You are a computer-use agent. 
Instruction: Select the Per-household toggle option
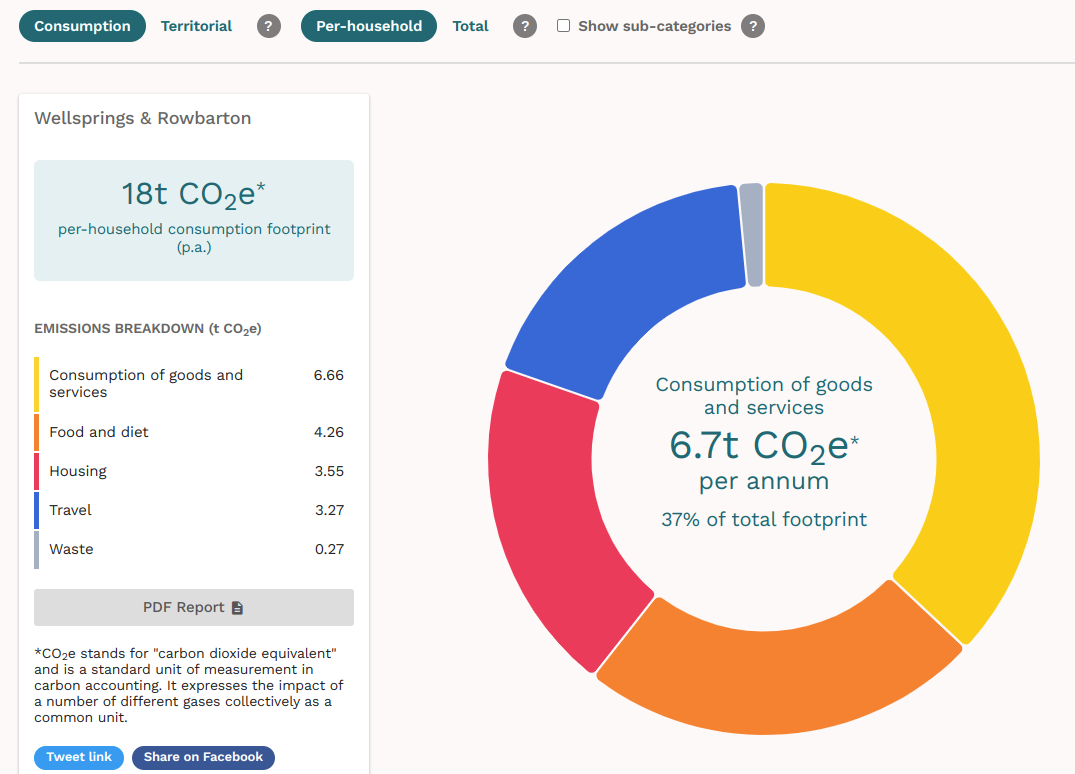(x=368, y=26)
